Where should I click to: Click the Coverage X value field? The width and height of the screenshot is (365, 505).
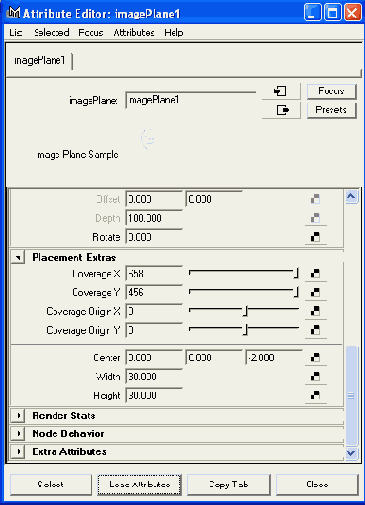coord(154,274)
